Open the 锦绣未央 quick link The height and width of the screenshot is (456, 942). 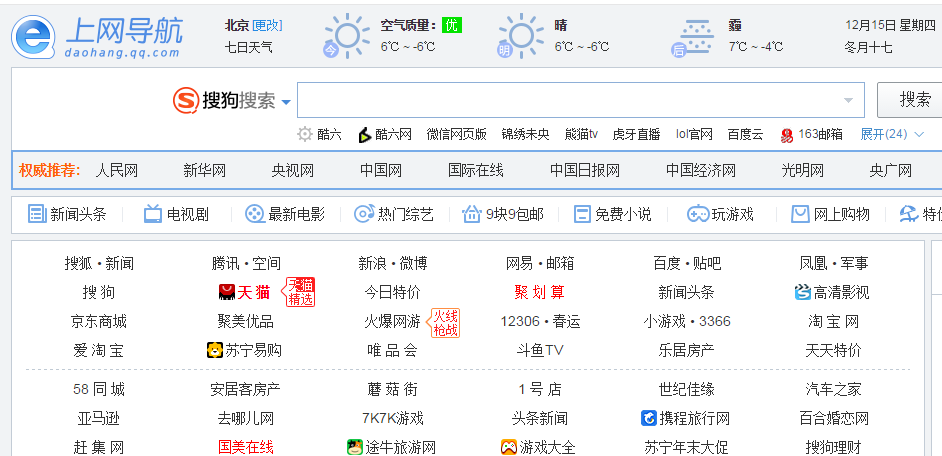[x=526, y=135]
